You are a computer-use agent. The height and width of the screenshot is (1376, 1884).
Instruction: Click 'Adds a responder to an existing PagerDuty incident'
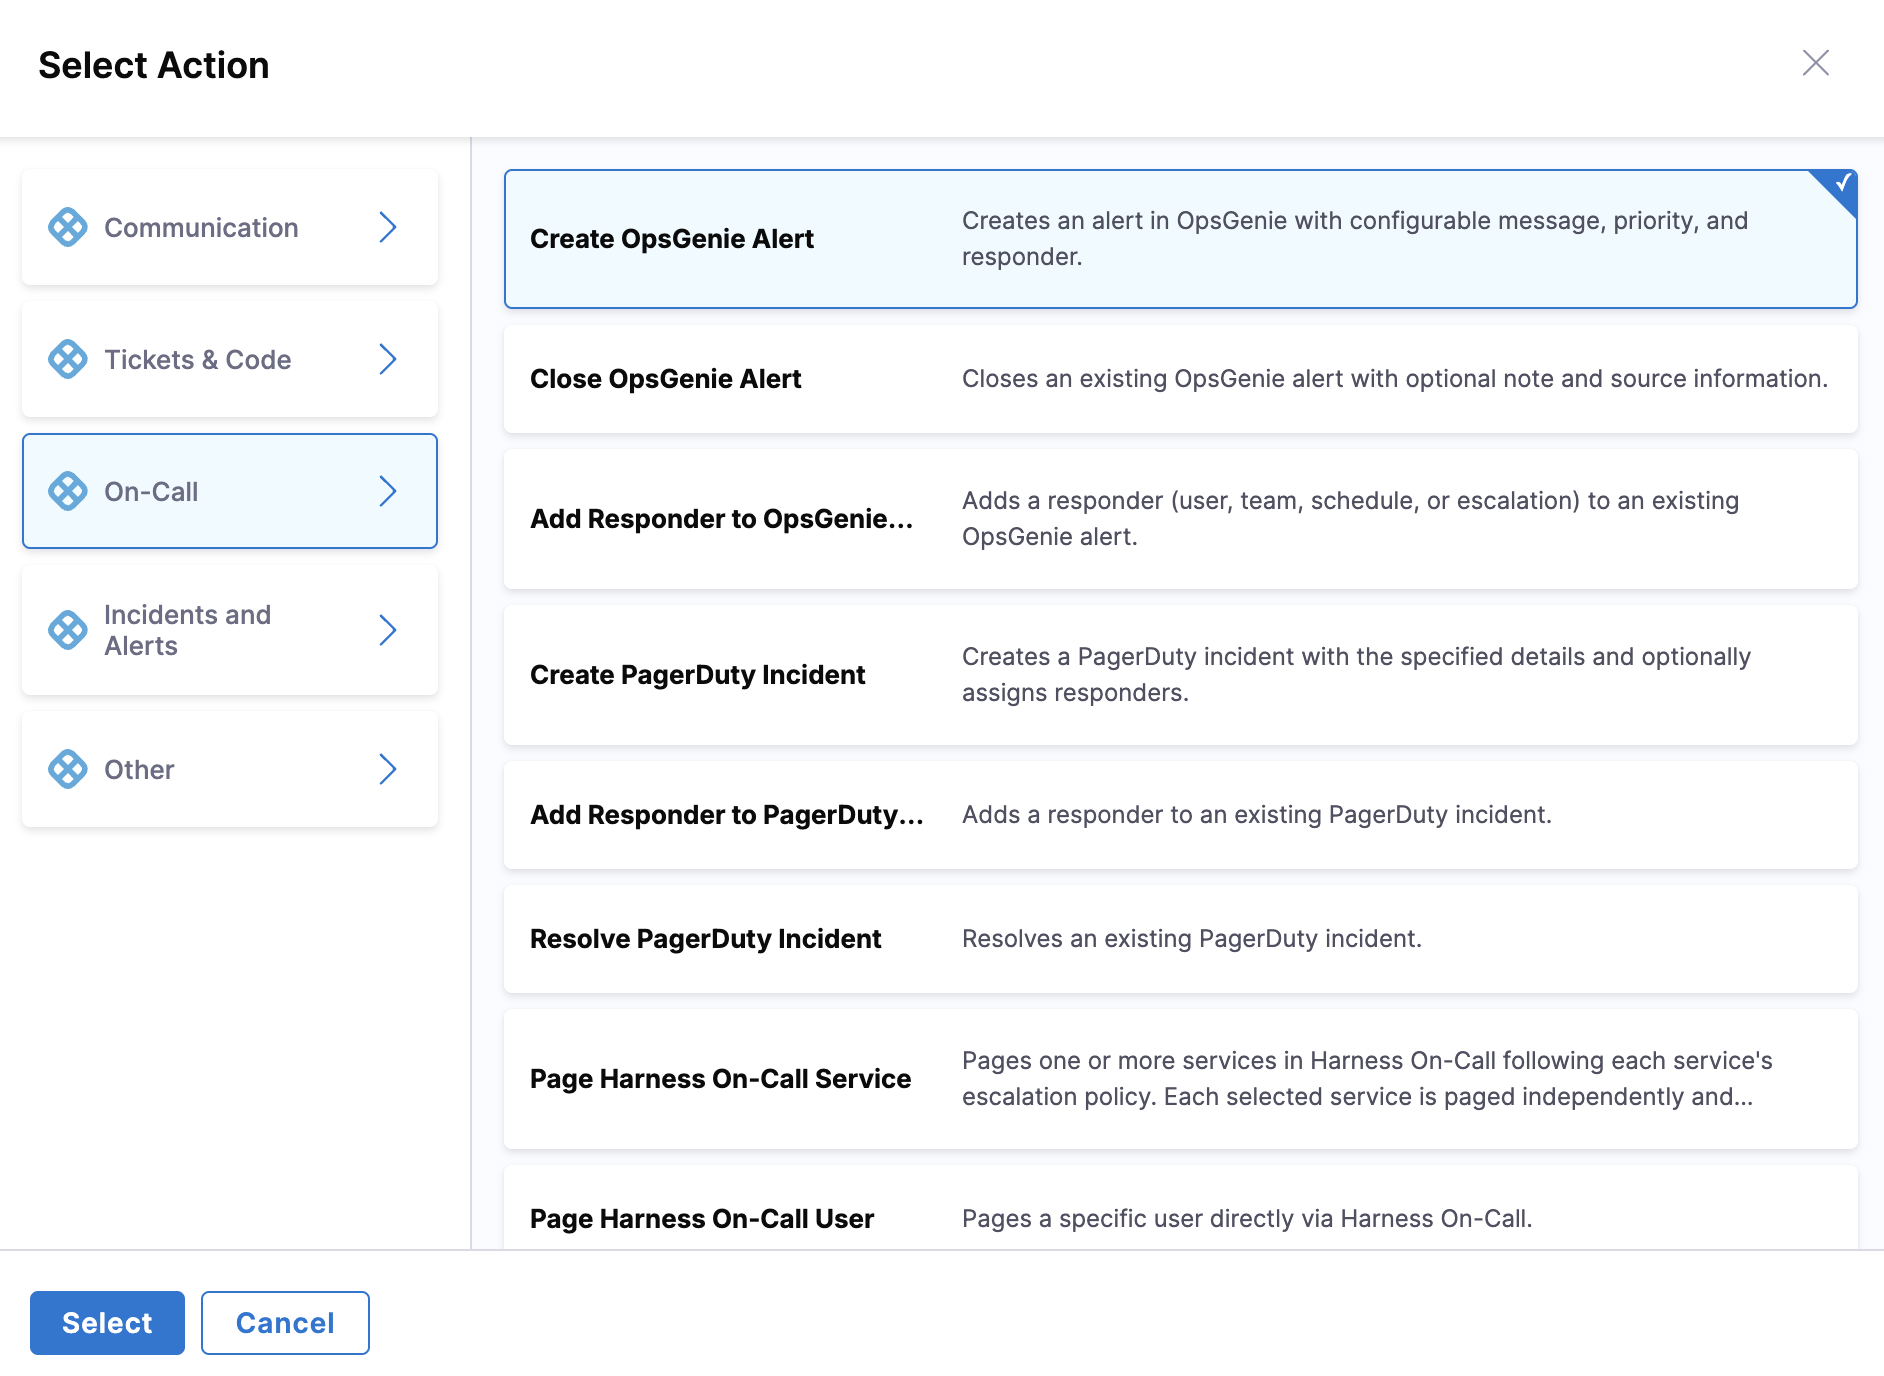[1257, 815]
